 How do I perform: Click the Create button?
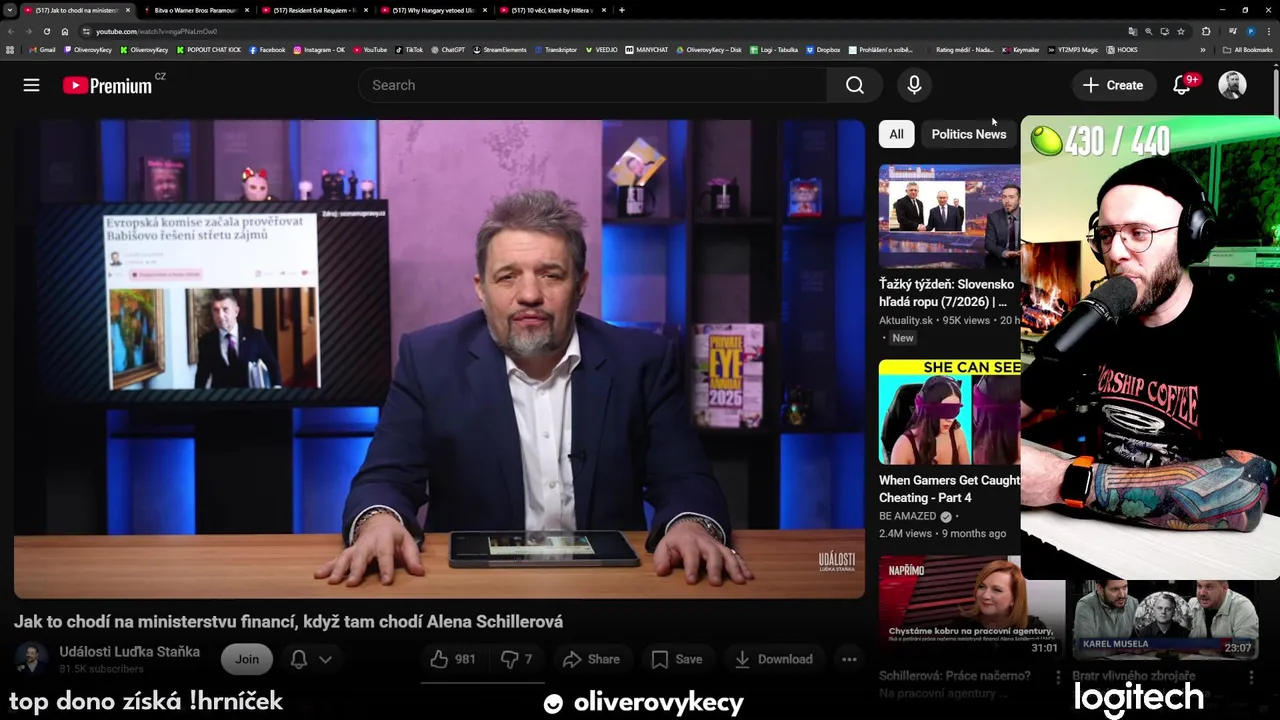coord(1113,85)
